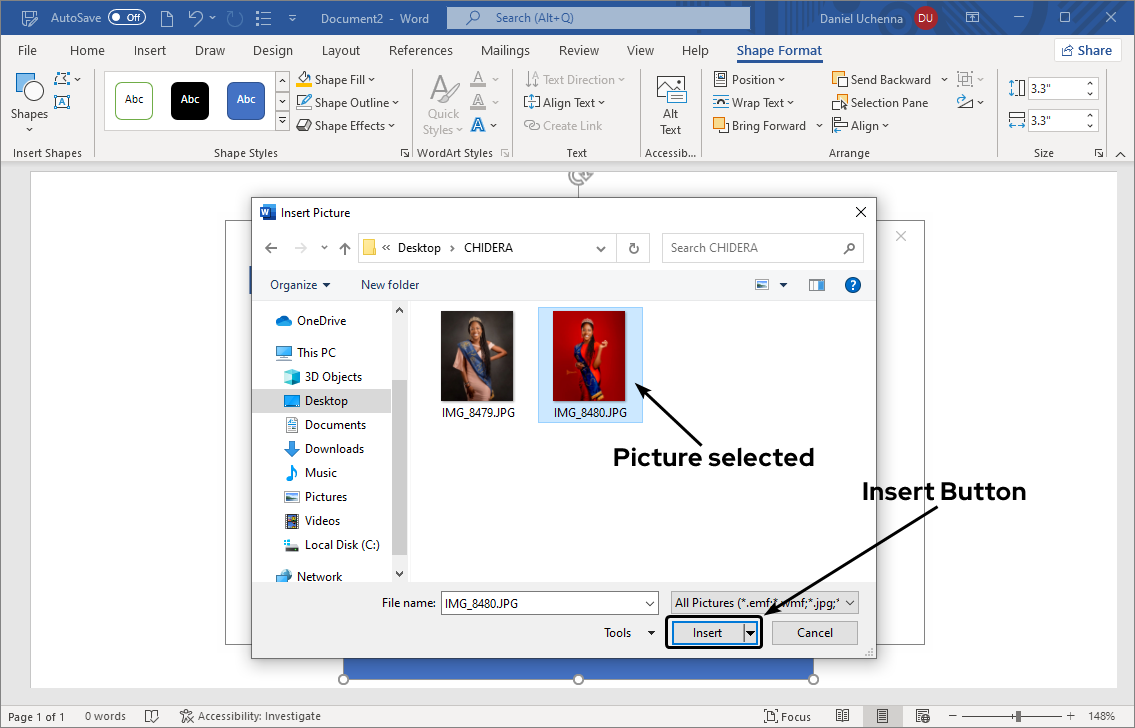Go up one folder level with up arrow

pos(345,248)
